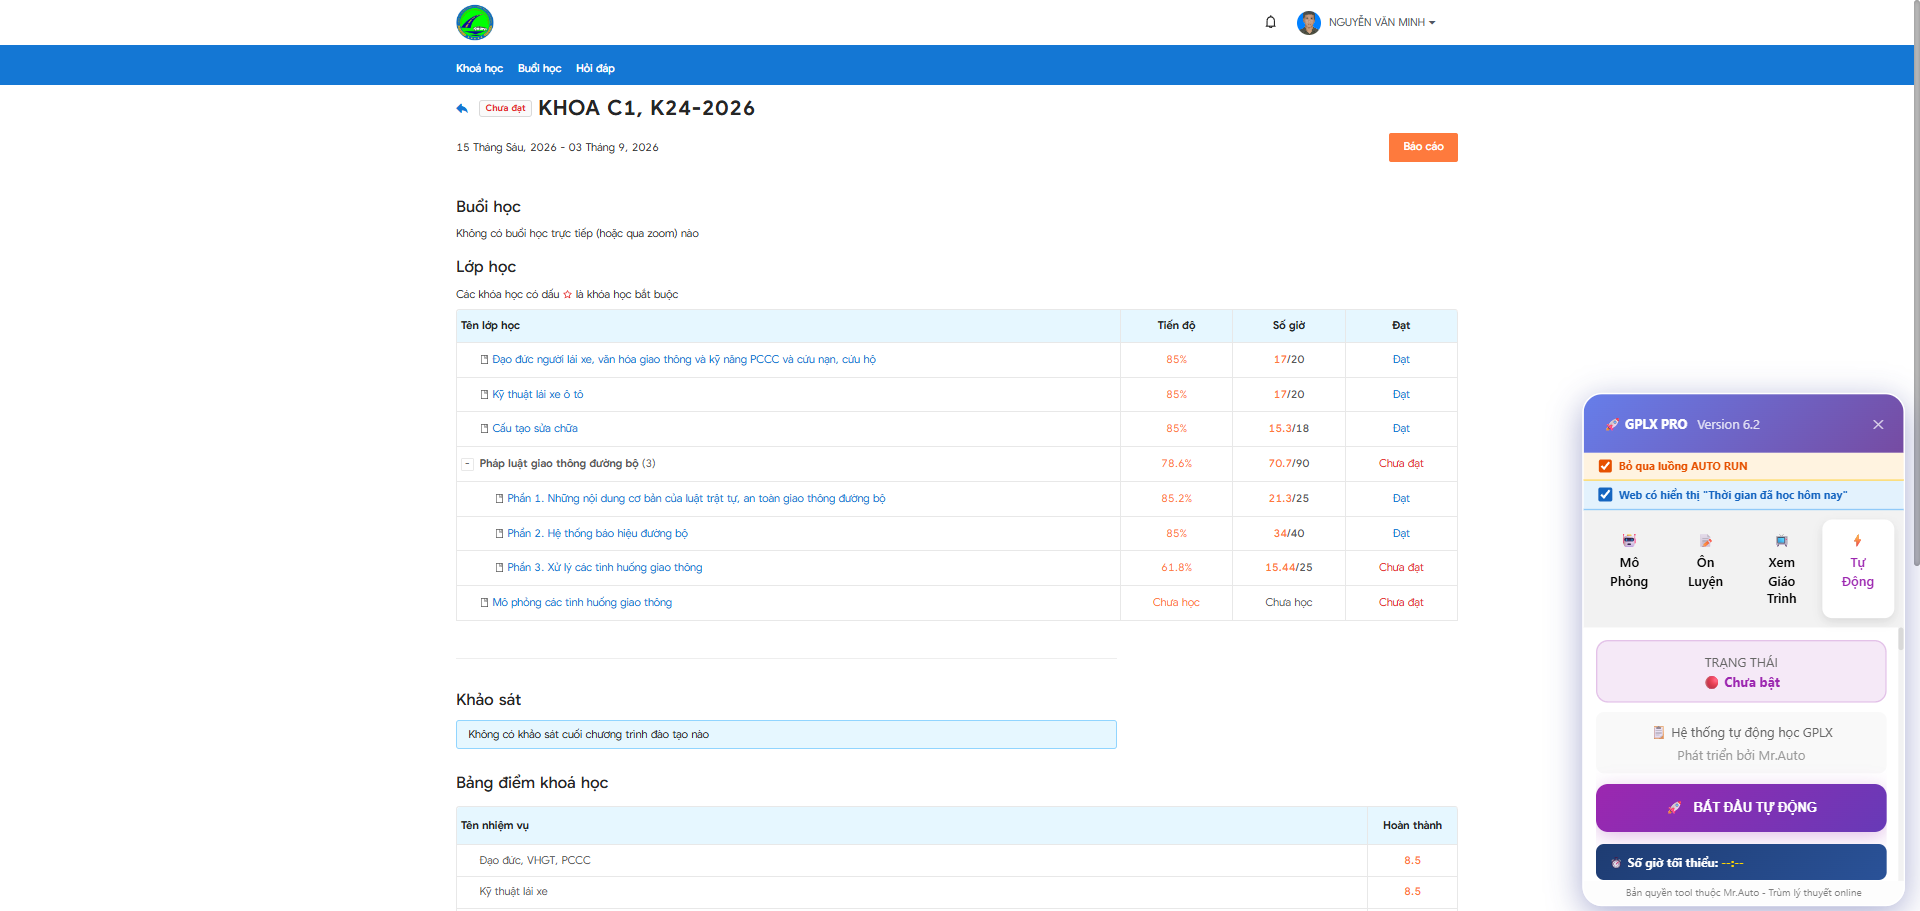Open Đạo đức người lái xe course link
Screen dimensions: 1920x911
(x=684, y=360)
